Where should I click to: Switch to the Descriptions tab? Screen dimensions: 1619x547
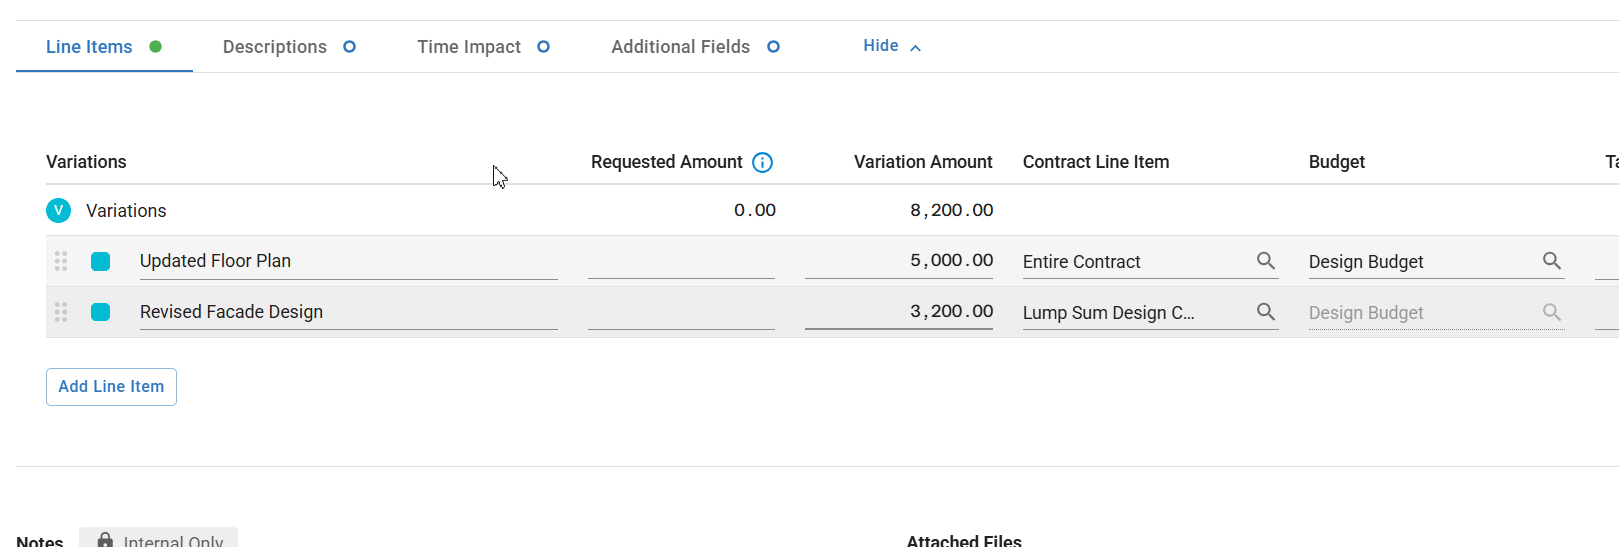coord(275,47)
